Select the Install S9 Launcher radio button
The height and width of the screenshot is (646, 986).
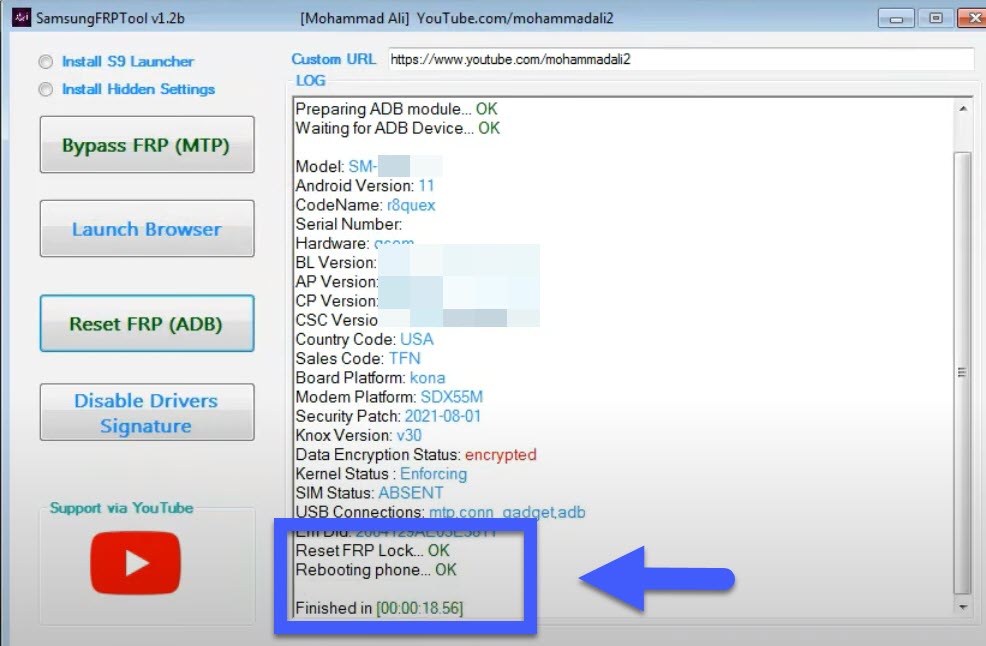pos(46,62)
